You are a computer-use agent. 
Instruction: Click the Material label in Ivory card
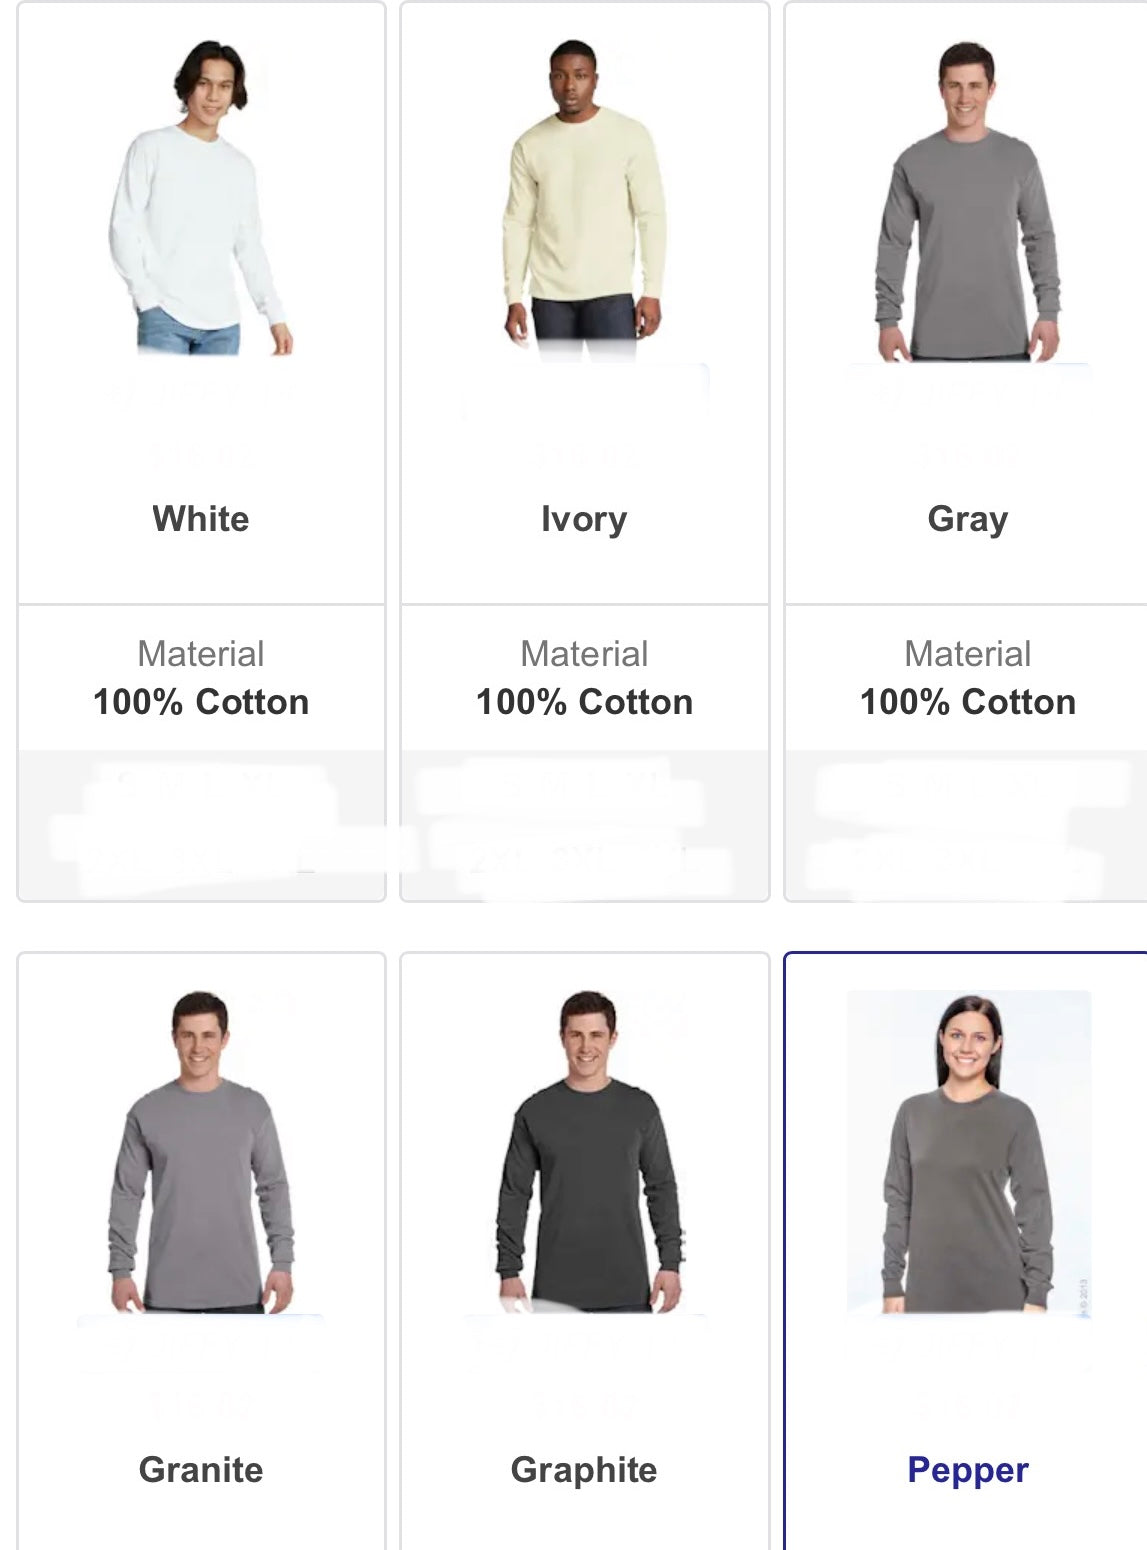[x=584, y=654]
